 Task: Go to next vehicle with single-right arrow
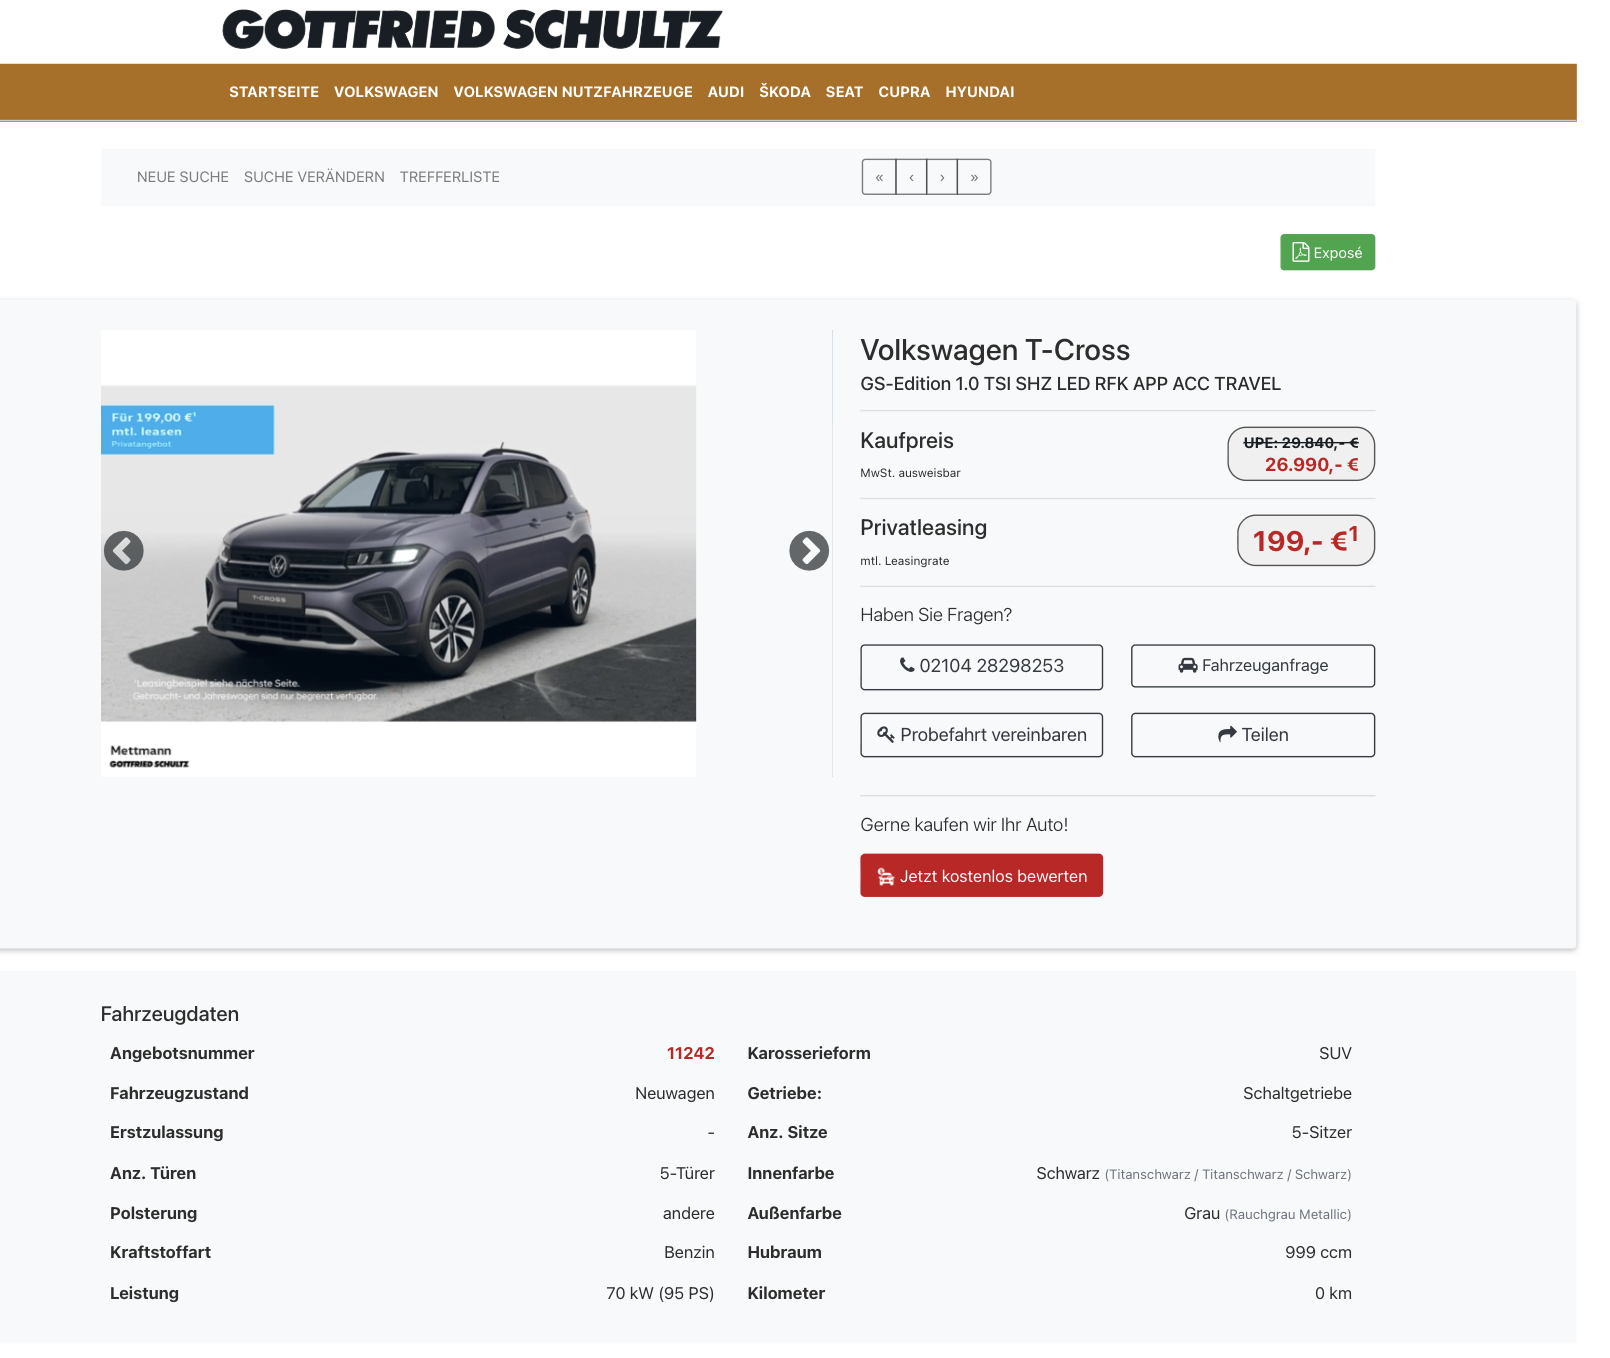(942, 177)
